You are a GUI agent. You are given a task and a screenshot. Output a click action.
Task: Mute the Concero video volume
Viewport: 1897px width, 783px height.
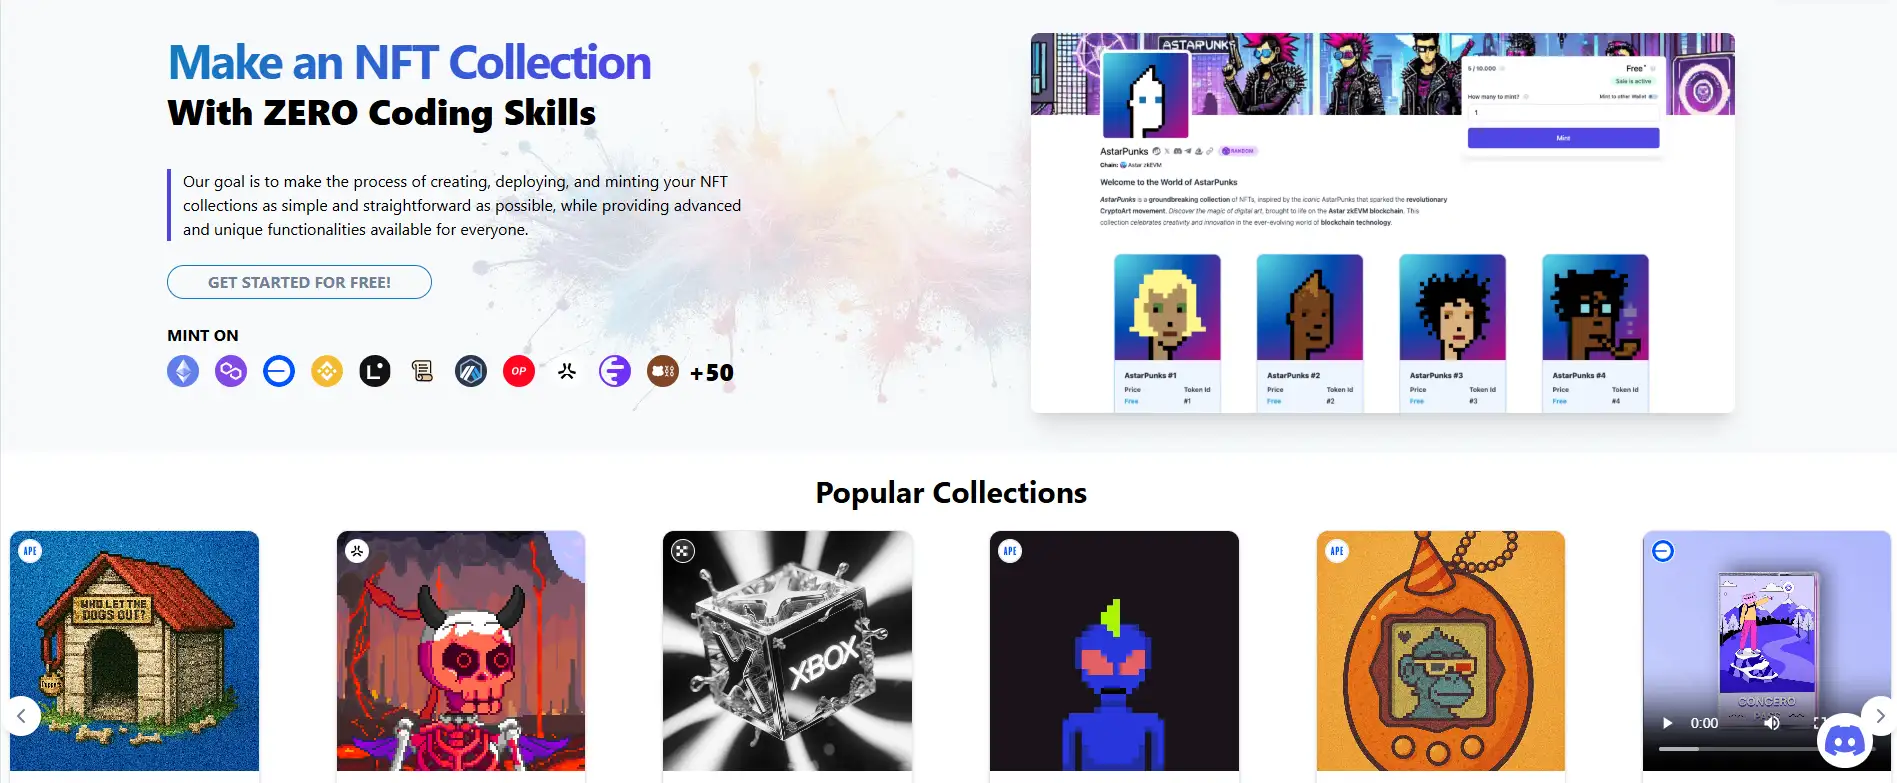[1771, 723]
